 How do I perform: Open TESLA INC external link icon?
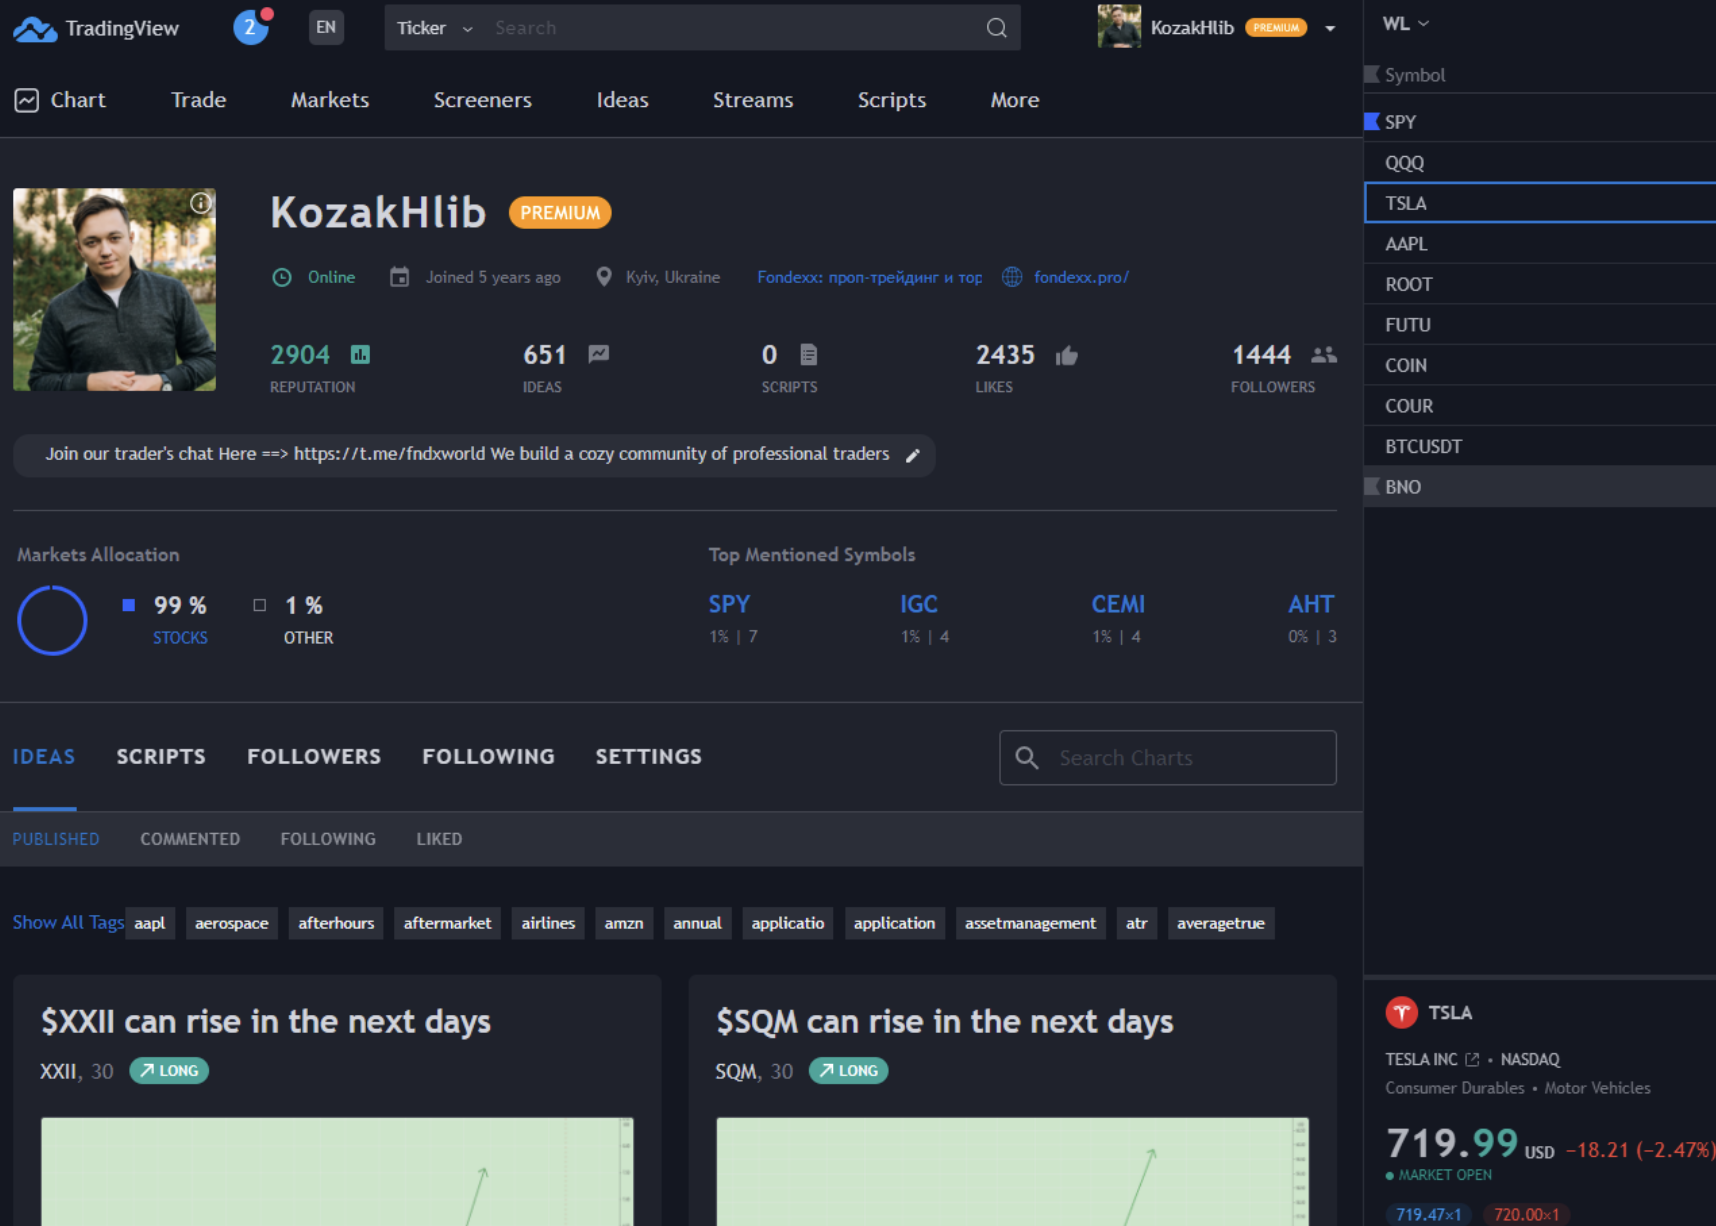click(1472, 1060)
